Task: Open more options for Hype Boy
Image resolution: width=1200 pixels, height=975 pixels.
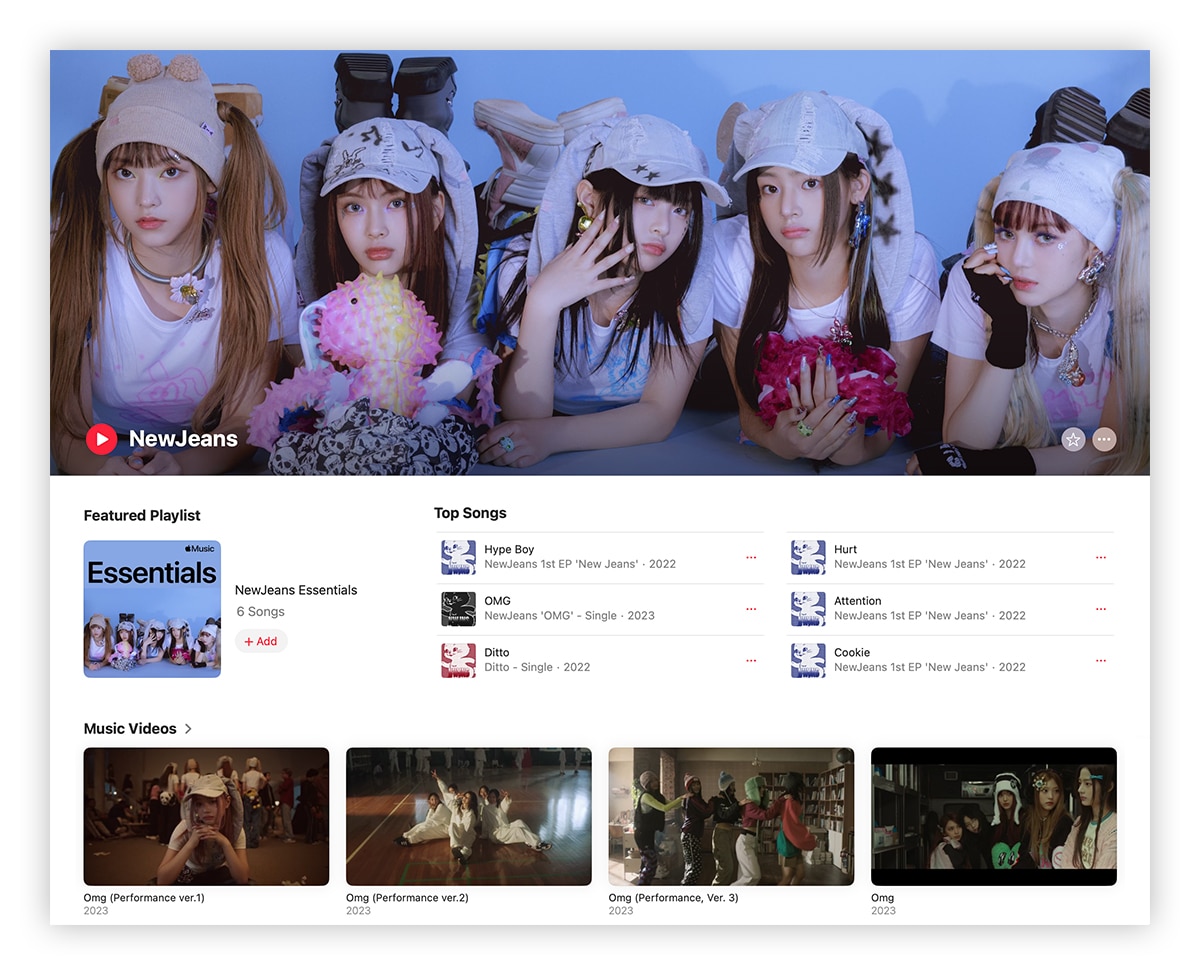Action: pyautogui.click(x=751, y=558)
